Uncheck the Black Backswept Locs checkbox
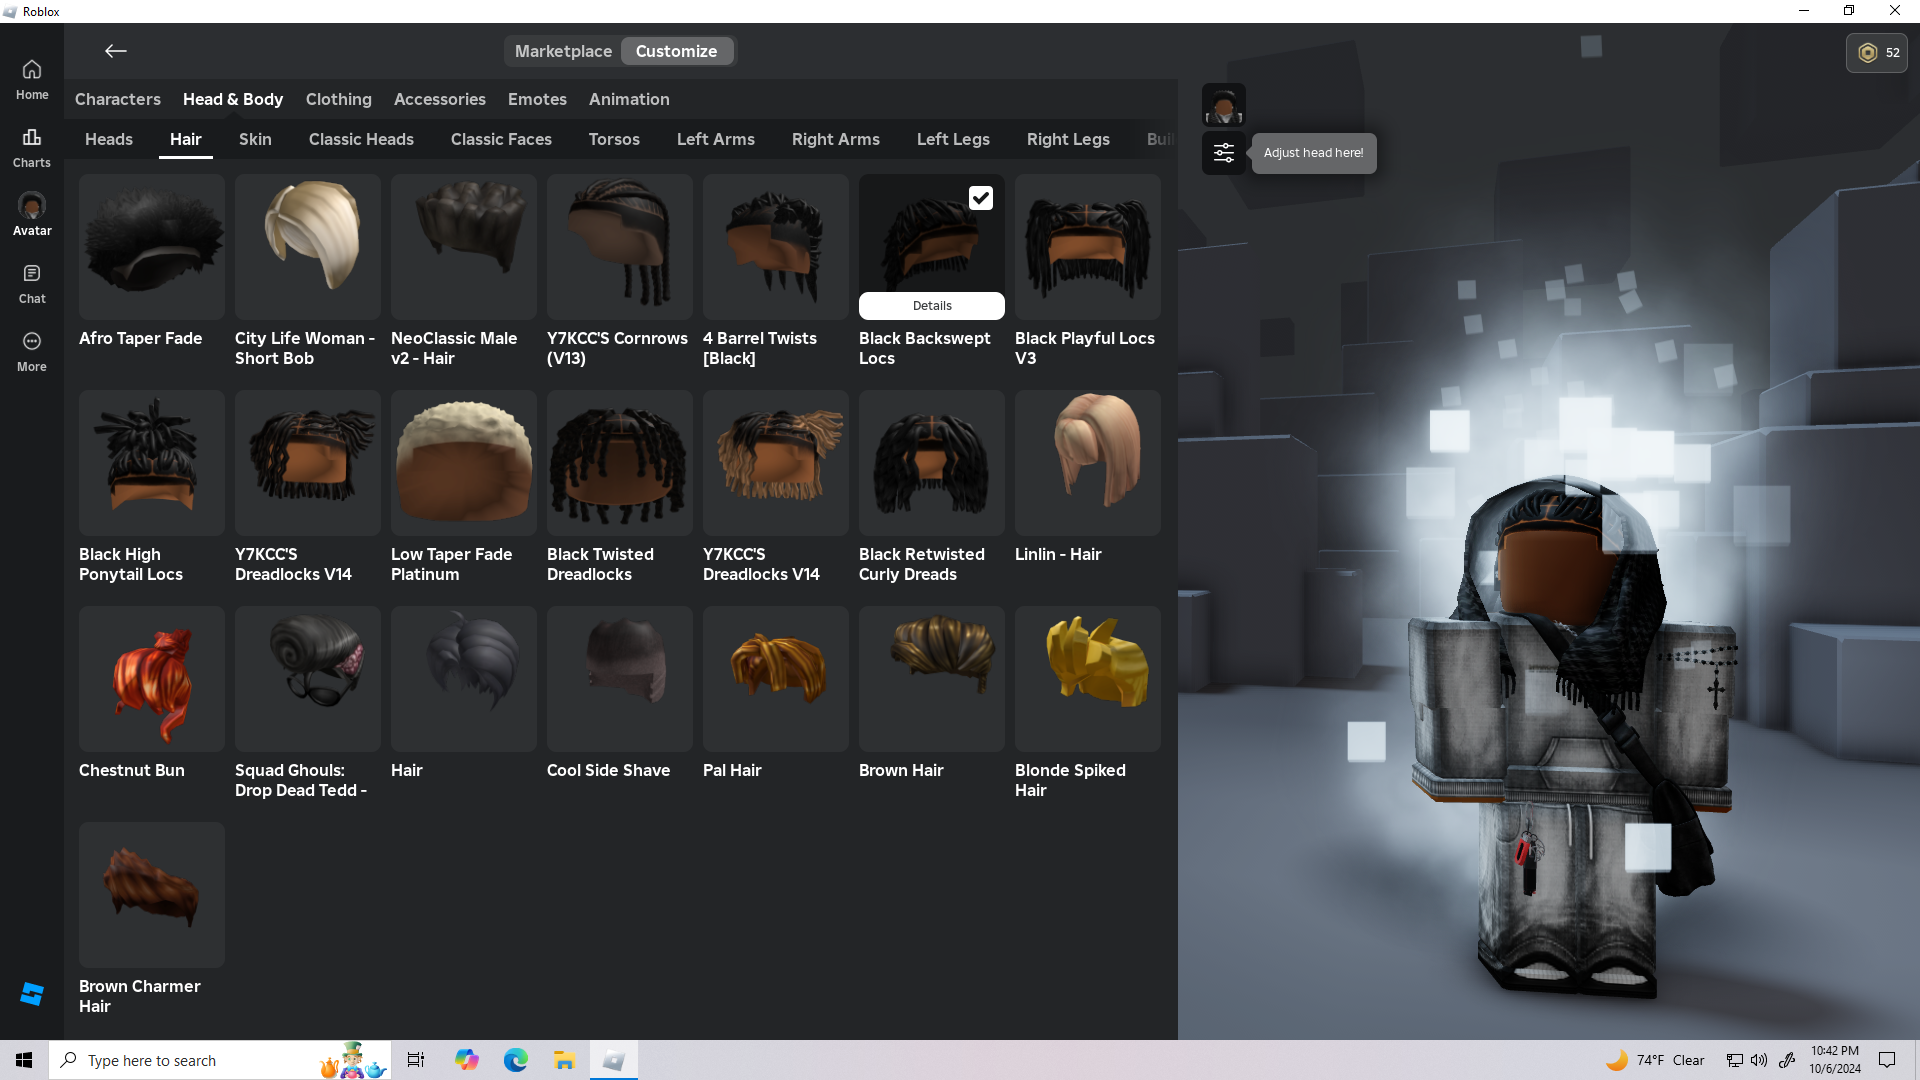The height and width of the screenshot is (1080, 1920). click(980, 198)
